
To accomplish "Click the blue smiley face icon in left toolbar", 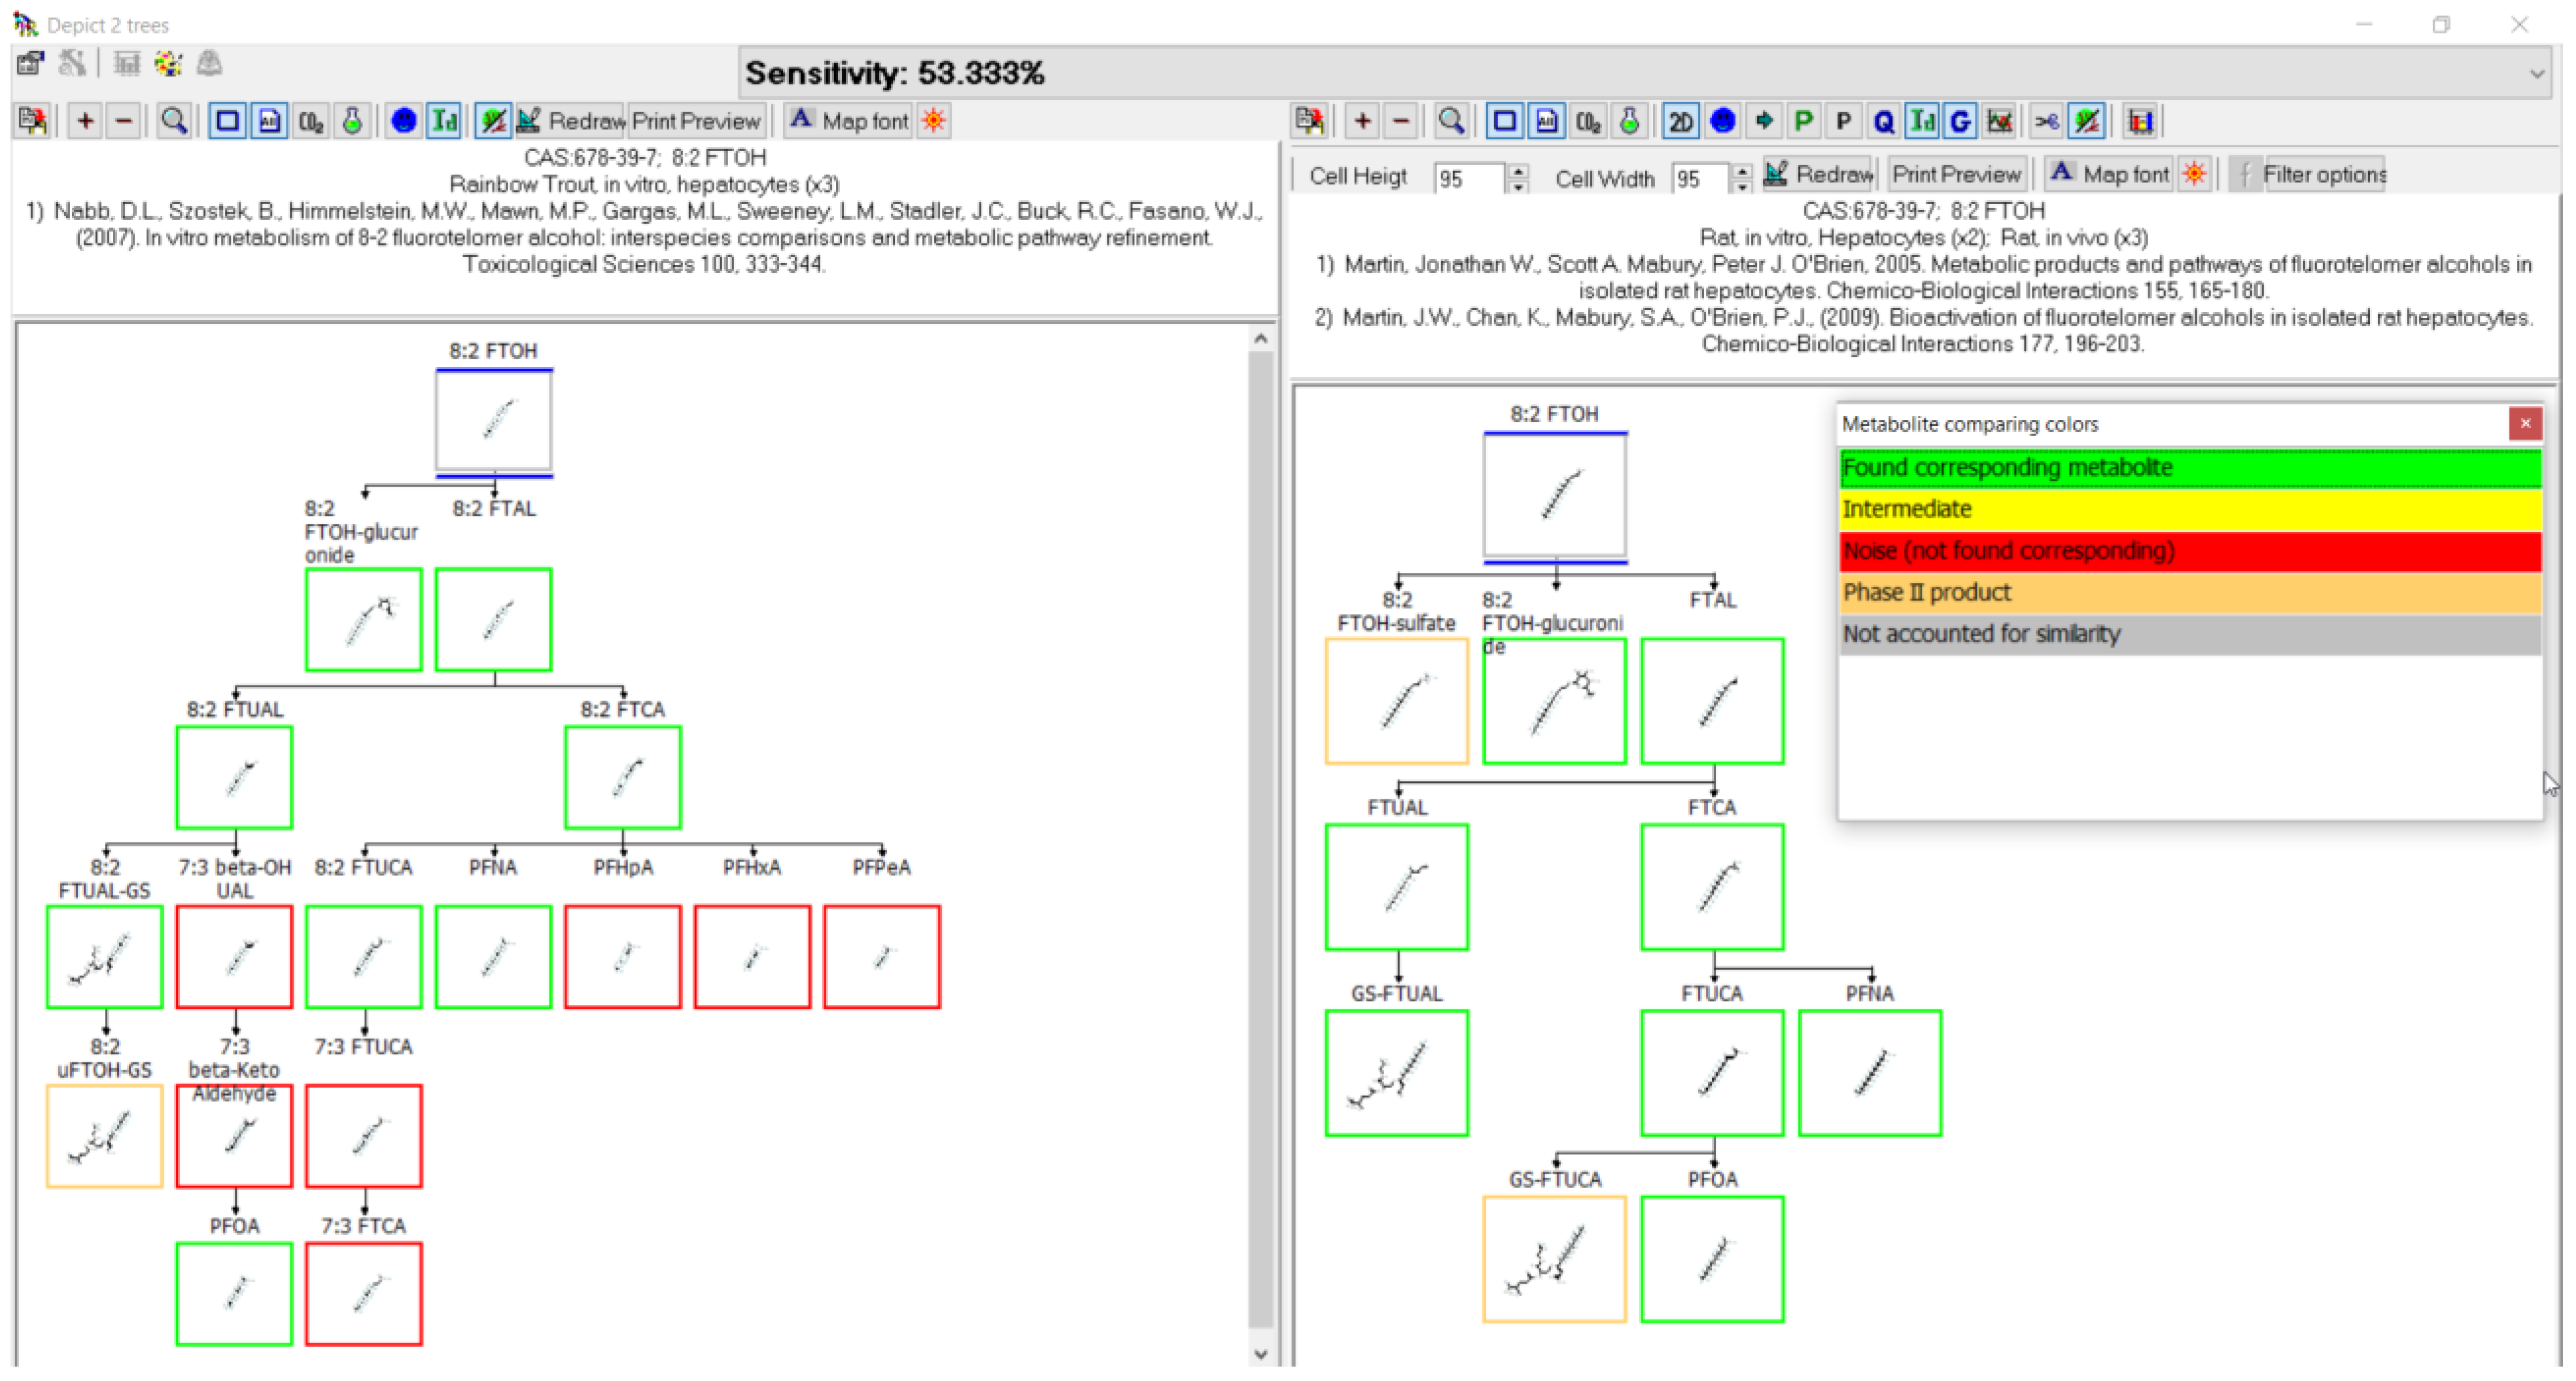I will coord(403,121).
